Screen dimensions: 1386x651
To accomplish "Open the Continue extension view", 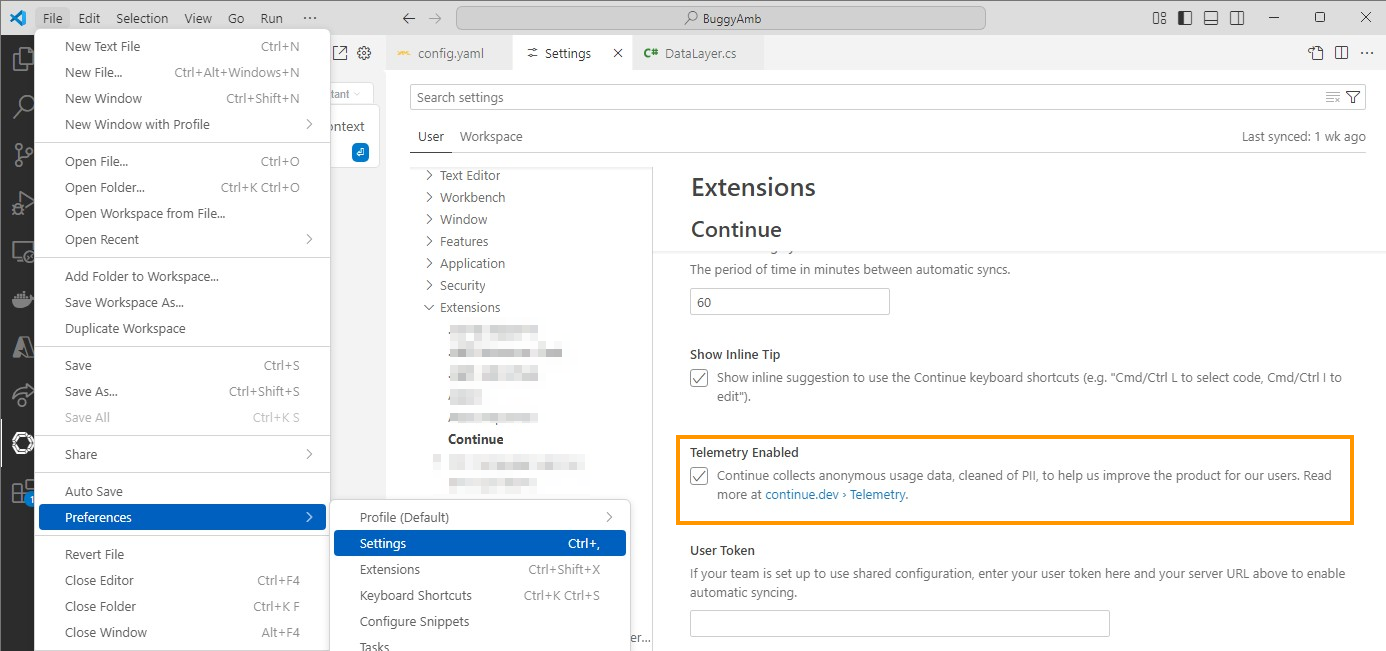I will 20,443.
